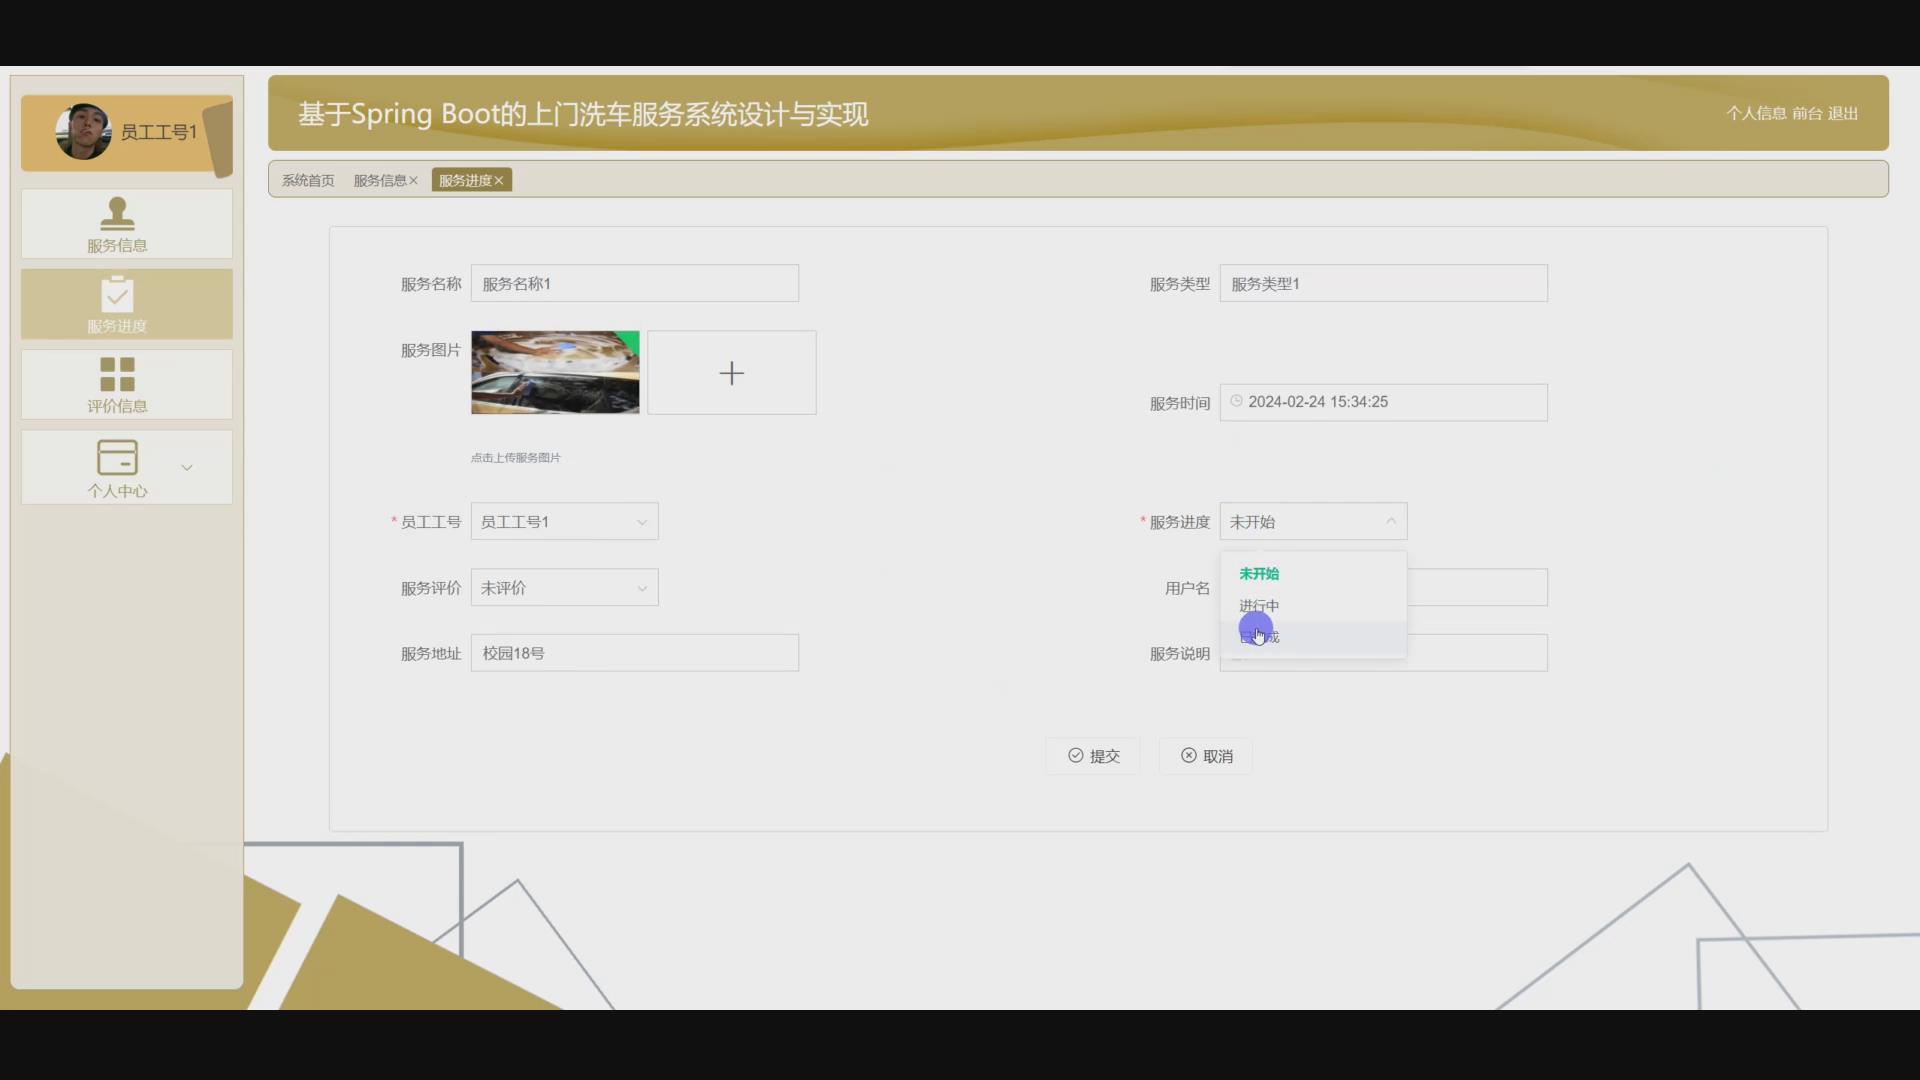Choose 未开始 in the open status list

point(1258,573)
